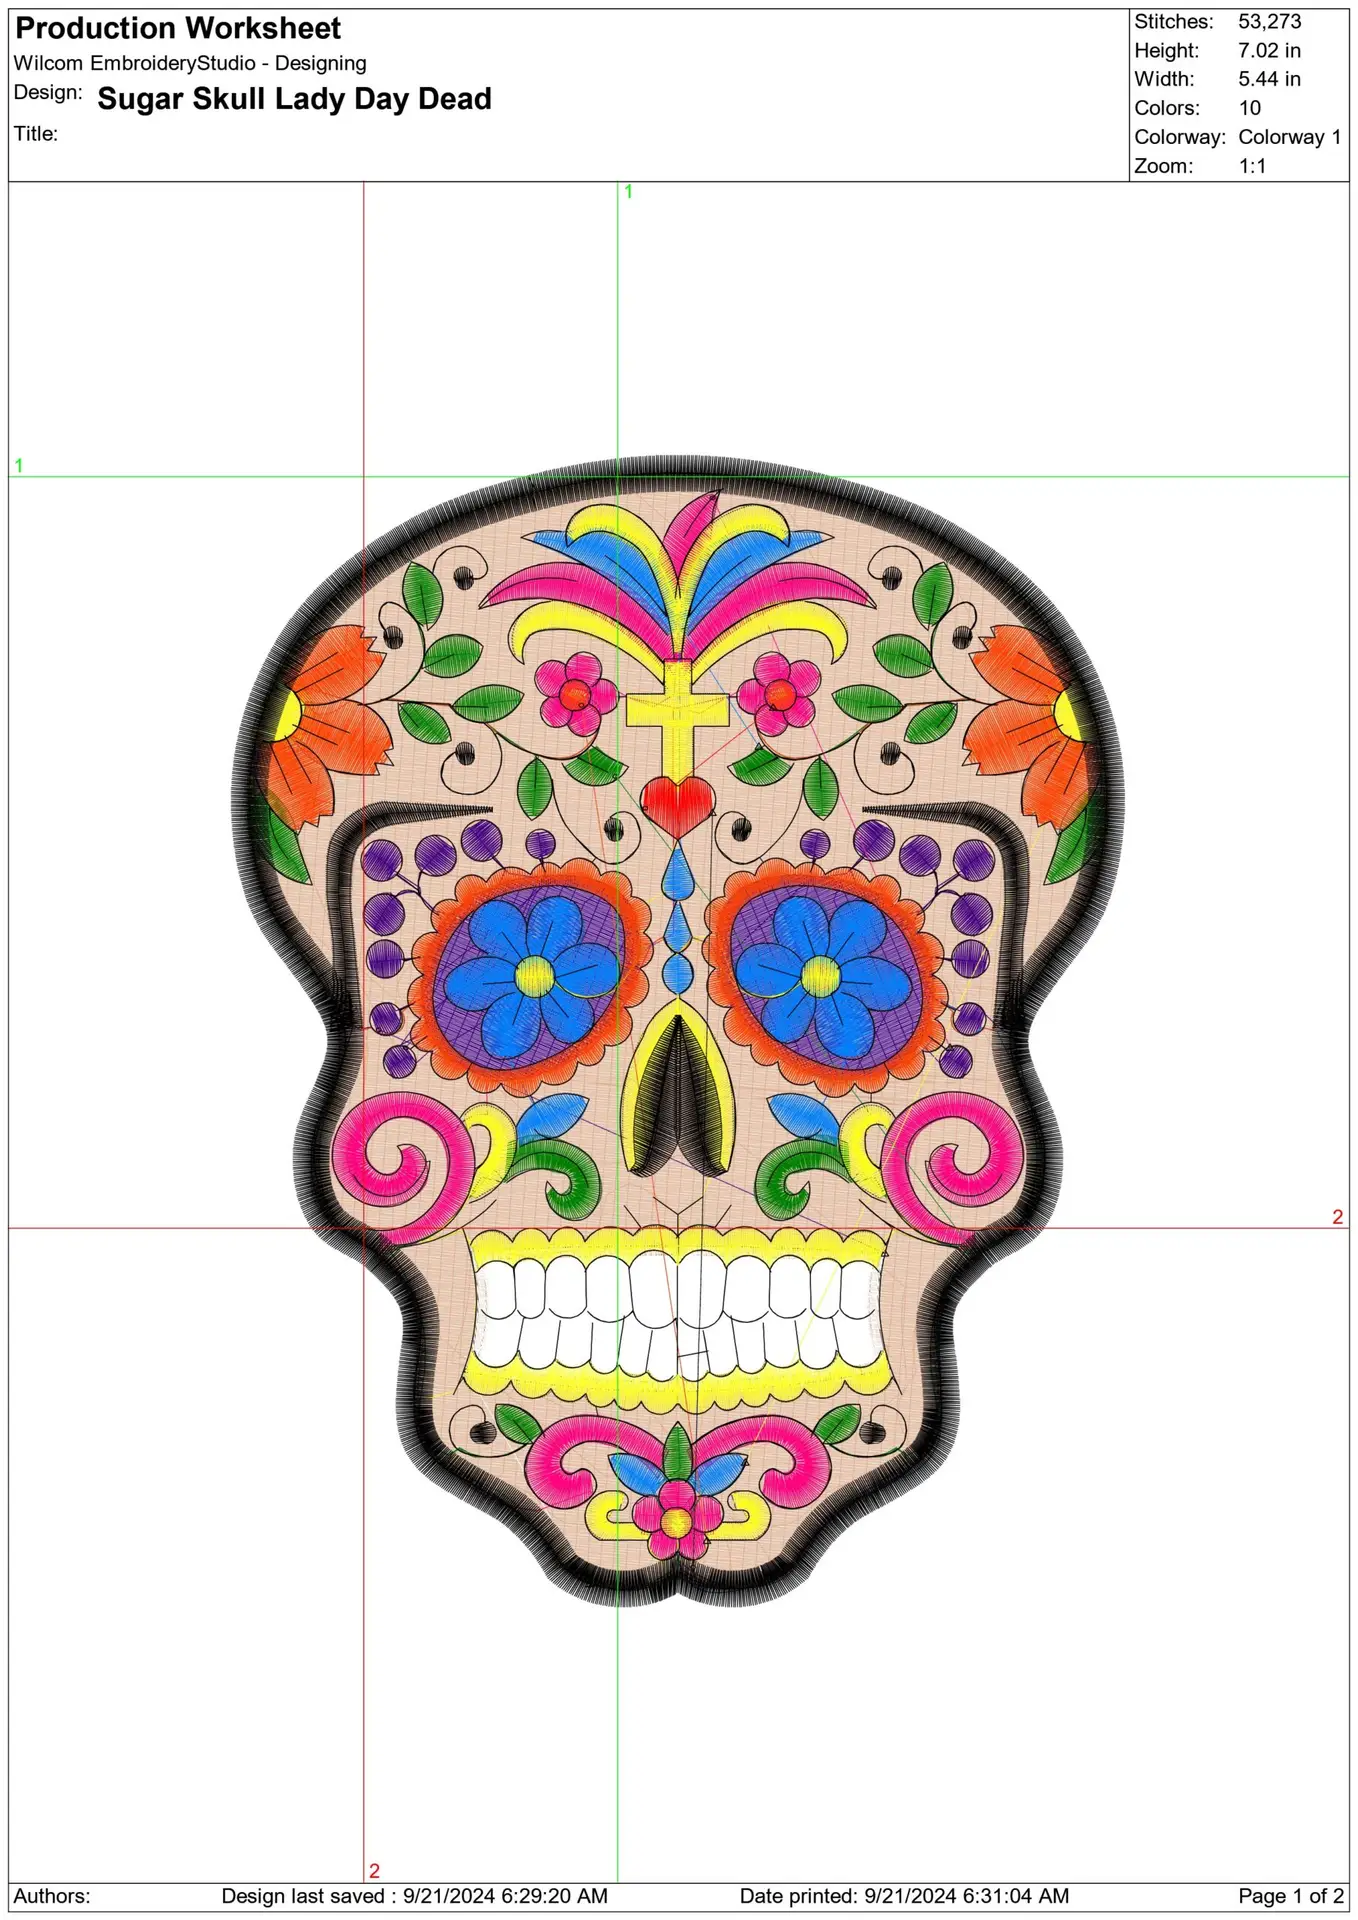Viewport: 1358px width, 1920px height.
Task: Click the 'Date printed' timestamp
Action: (x=904, y=1896)
